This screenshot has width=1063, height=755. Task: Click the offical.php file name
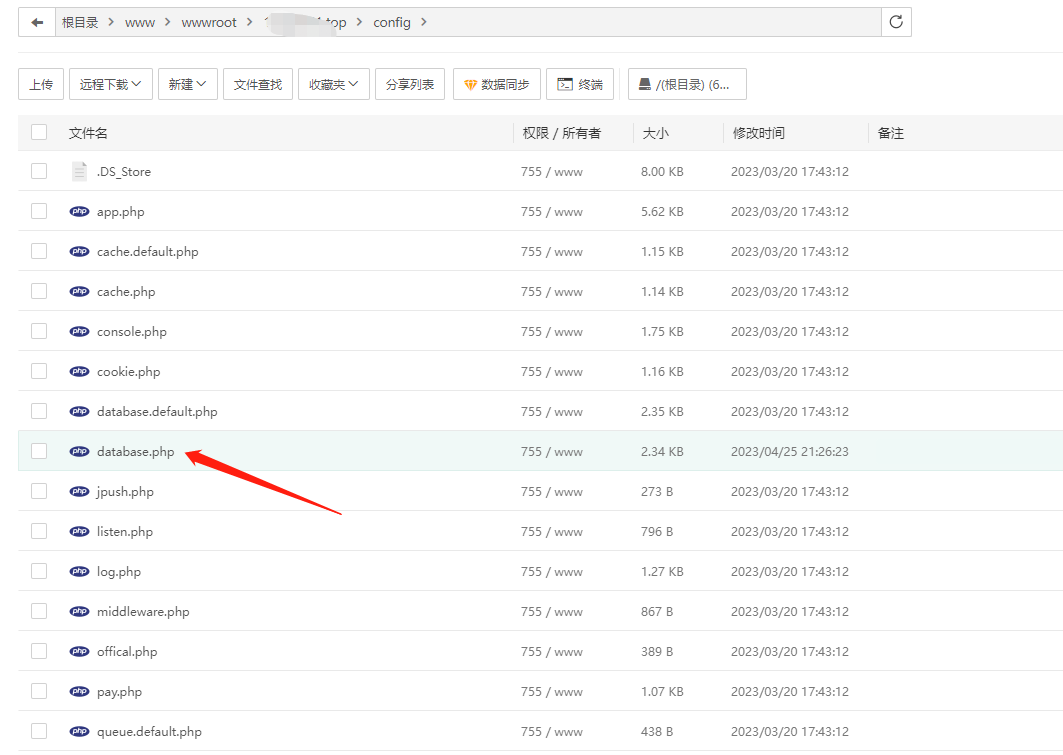127,651
